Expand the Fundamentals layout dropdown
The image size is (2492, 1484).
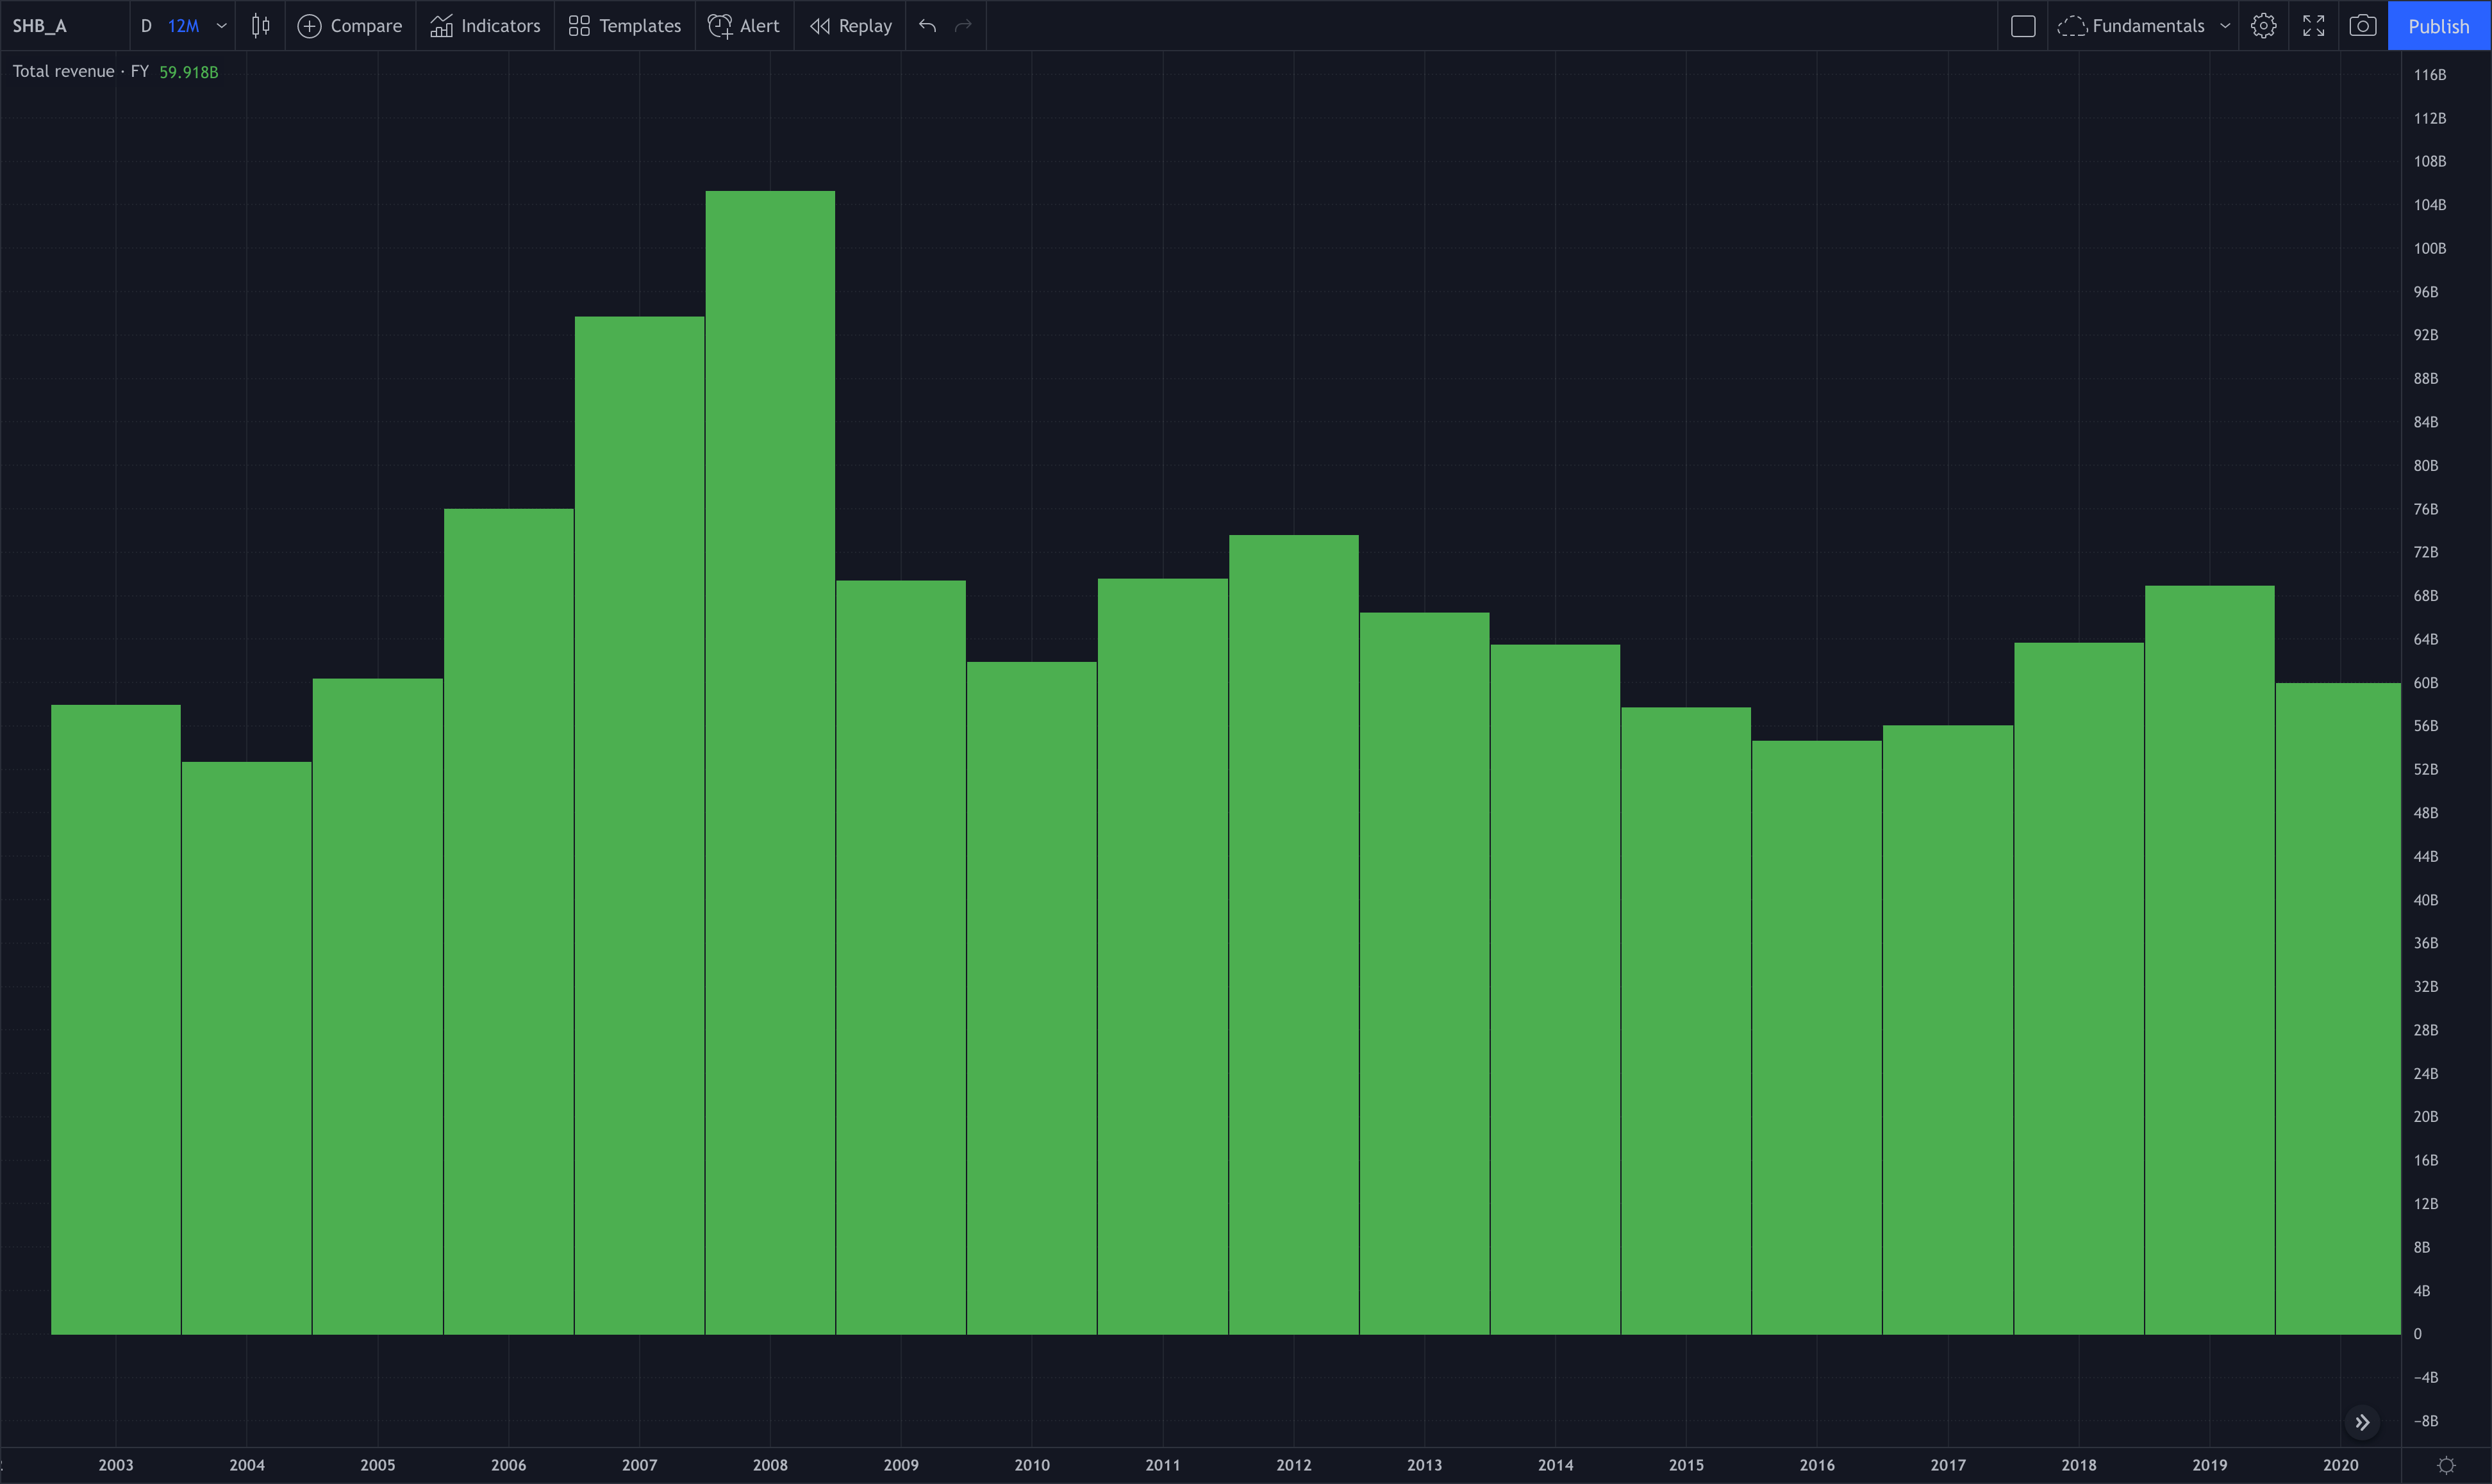tap(2224, 26)
